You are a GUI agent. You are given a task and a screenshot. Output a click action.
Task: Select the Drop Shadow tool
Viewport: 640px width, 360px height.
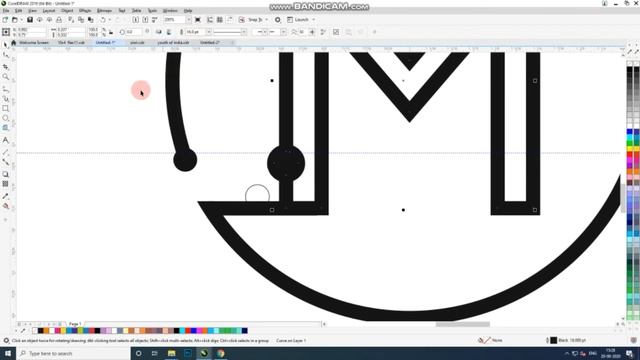pyautogui.click(x=6, y=174)
